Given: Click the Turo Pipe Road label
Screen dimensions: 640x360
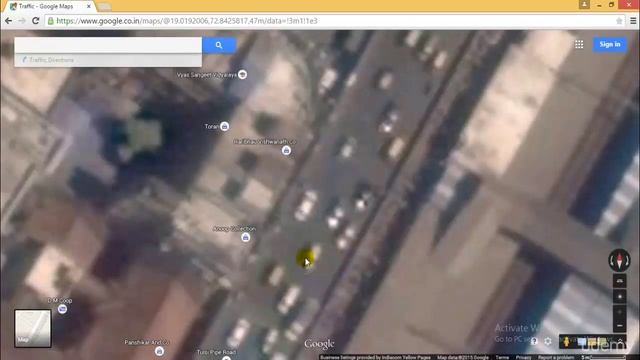Looking at the screenshot, I should (216, 352).
